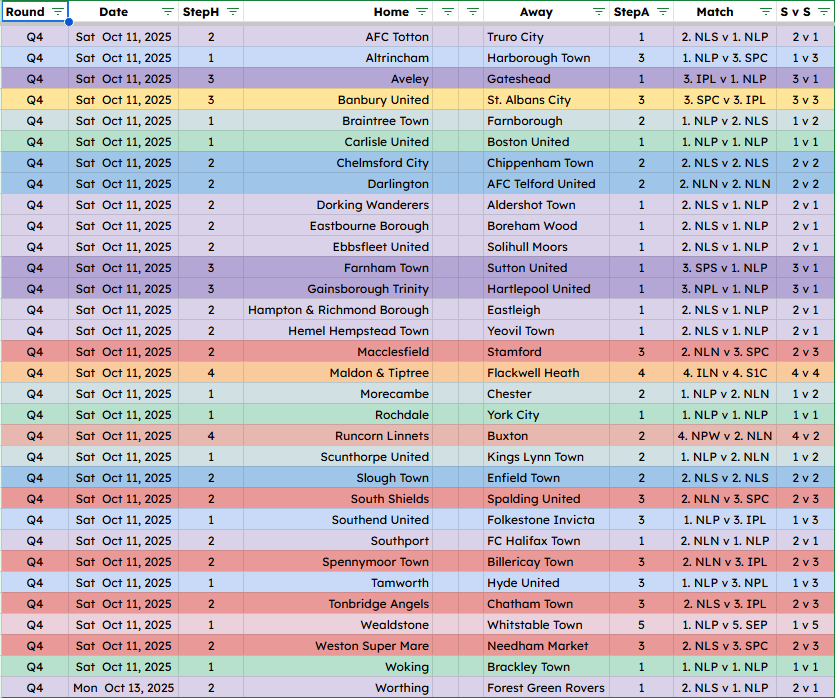Open the Round column filter
This screenshot has width=836, height=698.
tap(58, 12)
